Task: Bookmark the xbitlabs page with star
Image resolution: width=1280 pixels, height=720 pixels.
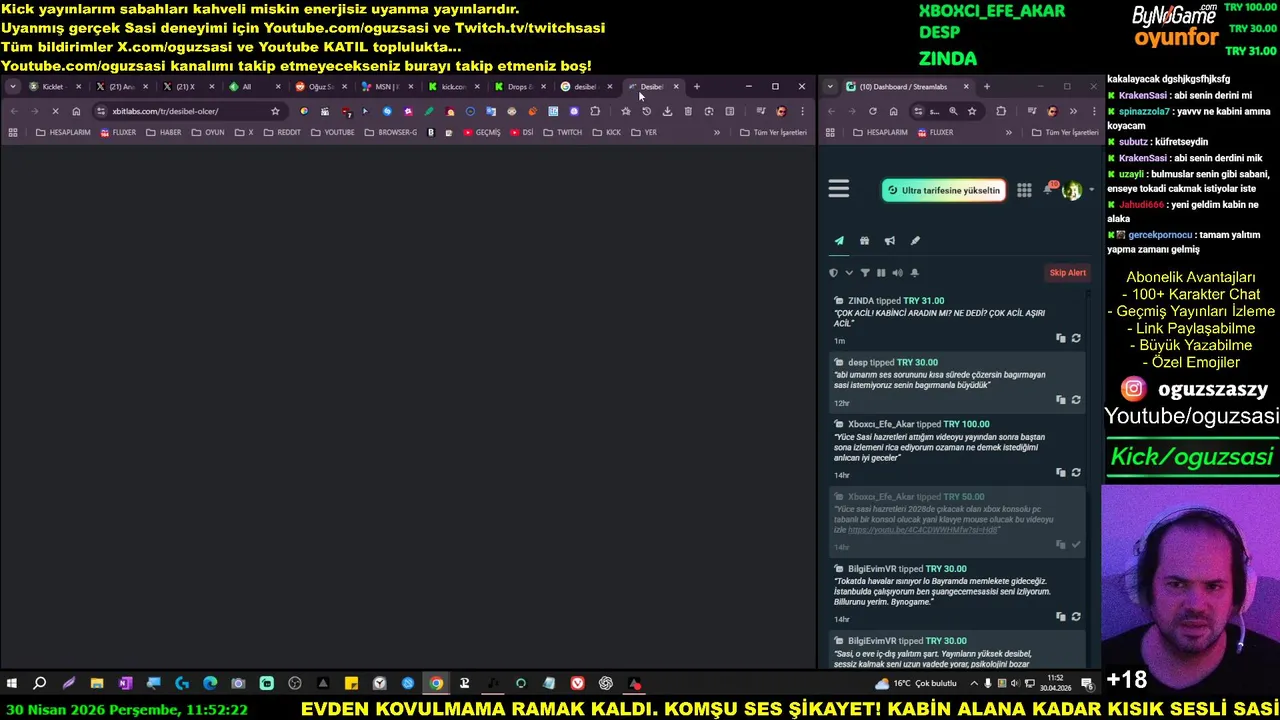Action: tap(275, 111)
